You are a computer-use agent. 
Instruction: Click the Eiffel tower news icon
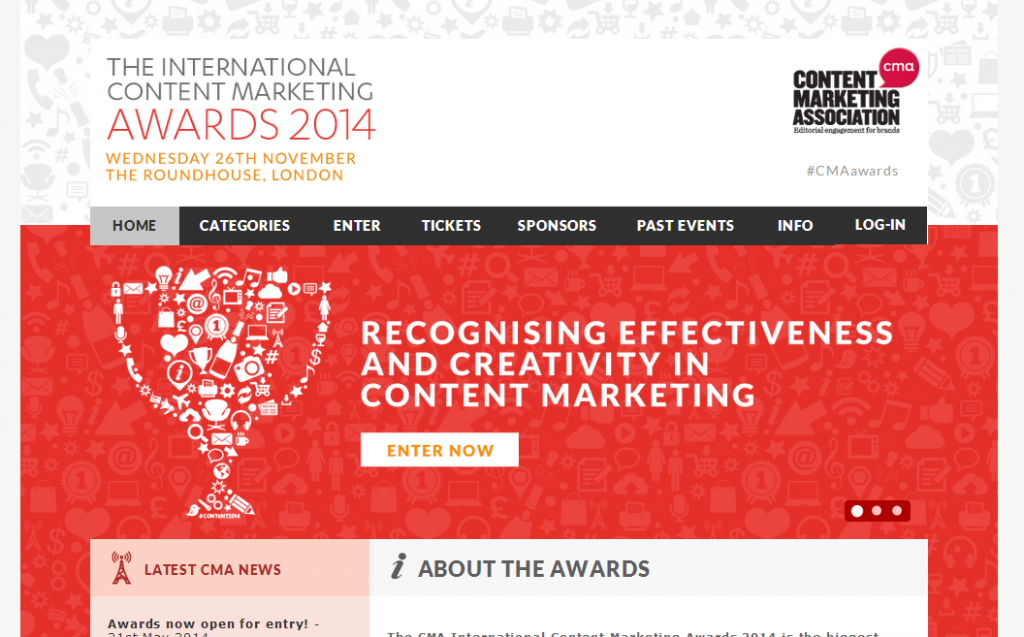pos(121,569)
